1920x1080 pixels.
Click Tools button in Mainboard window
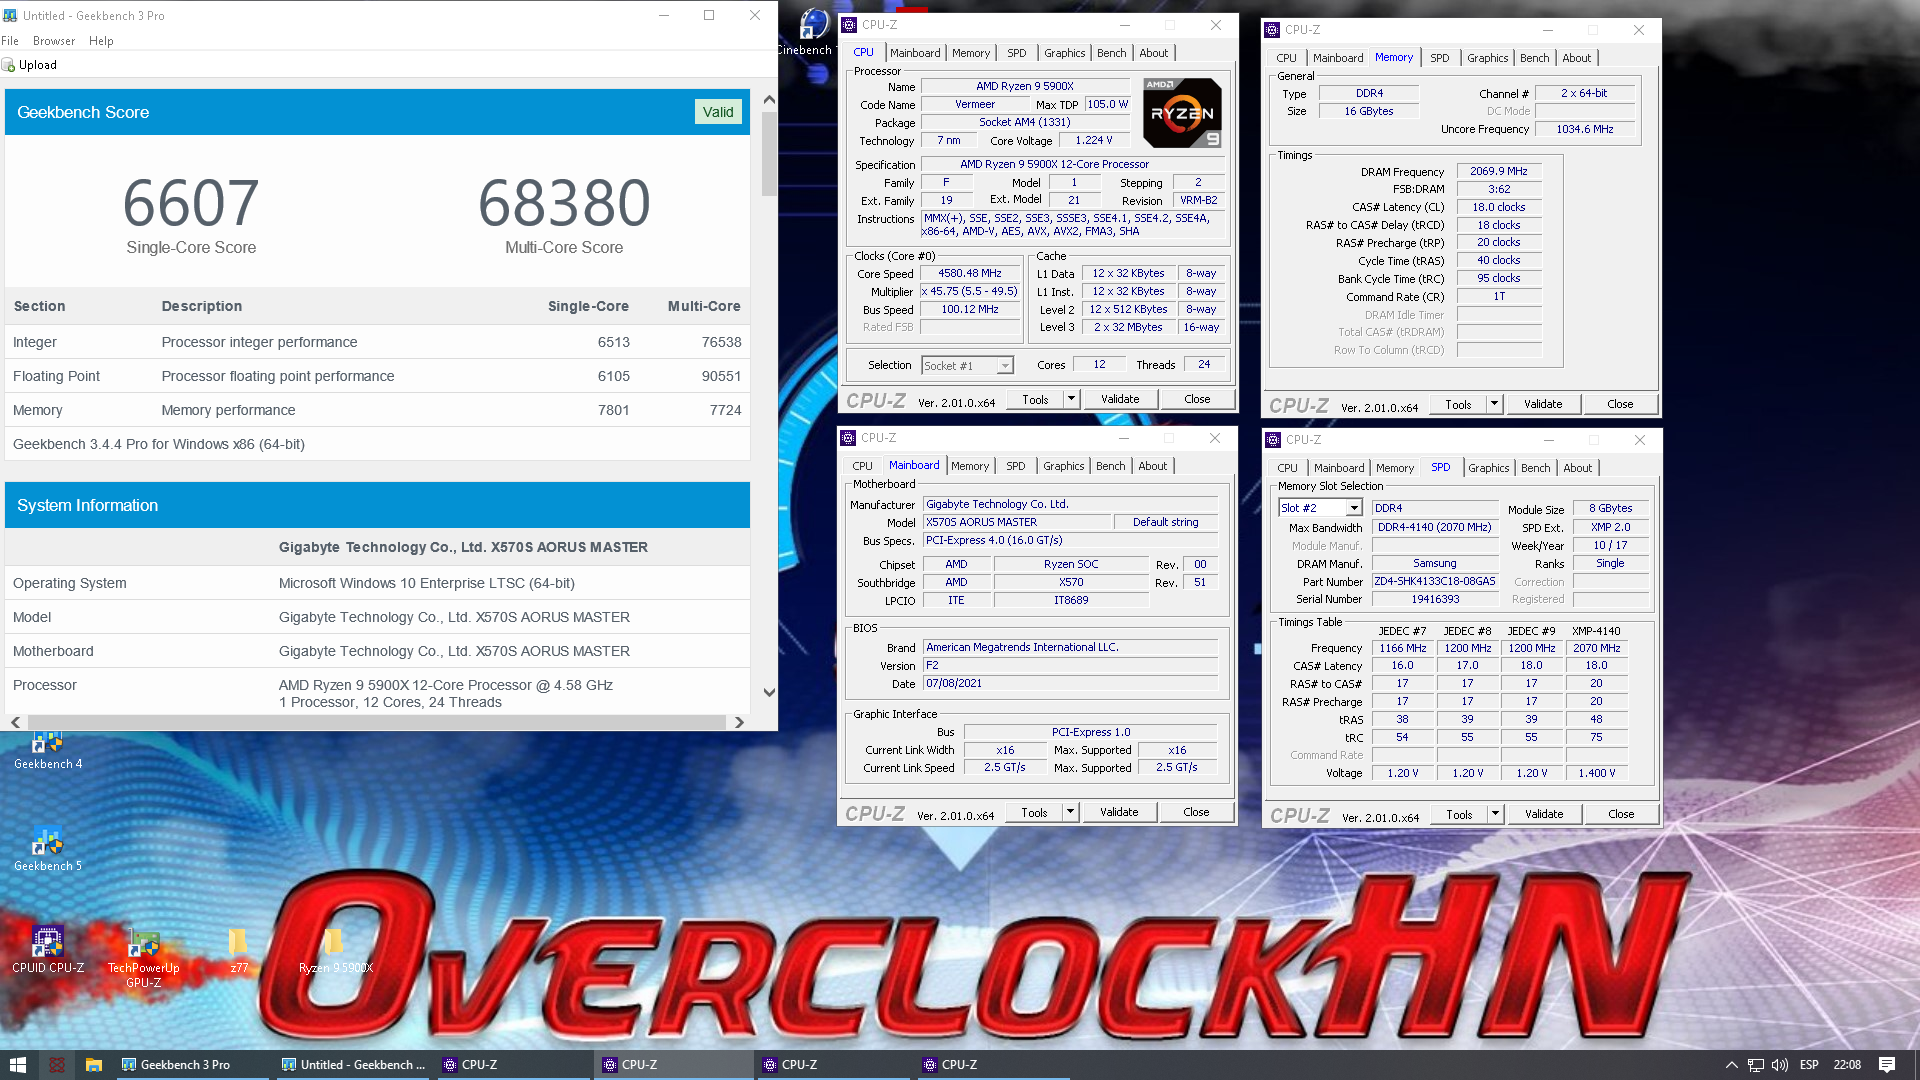pyautogui.click(x=1034, y=812)
